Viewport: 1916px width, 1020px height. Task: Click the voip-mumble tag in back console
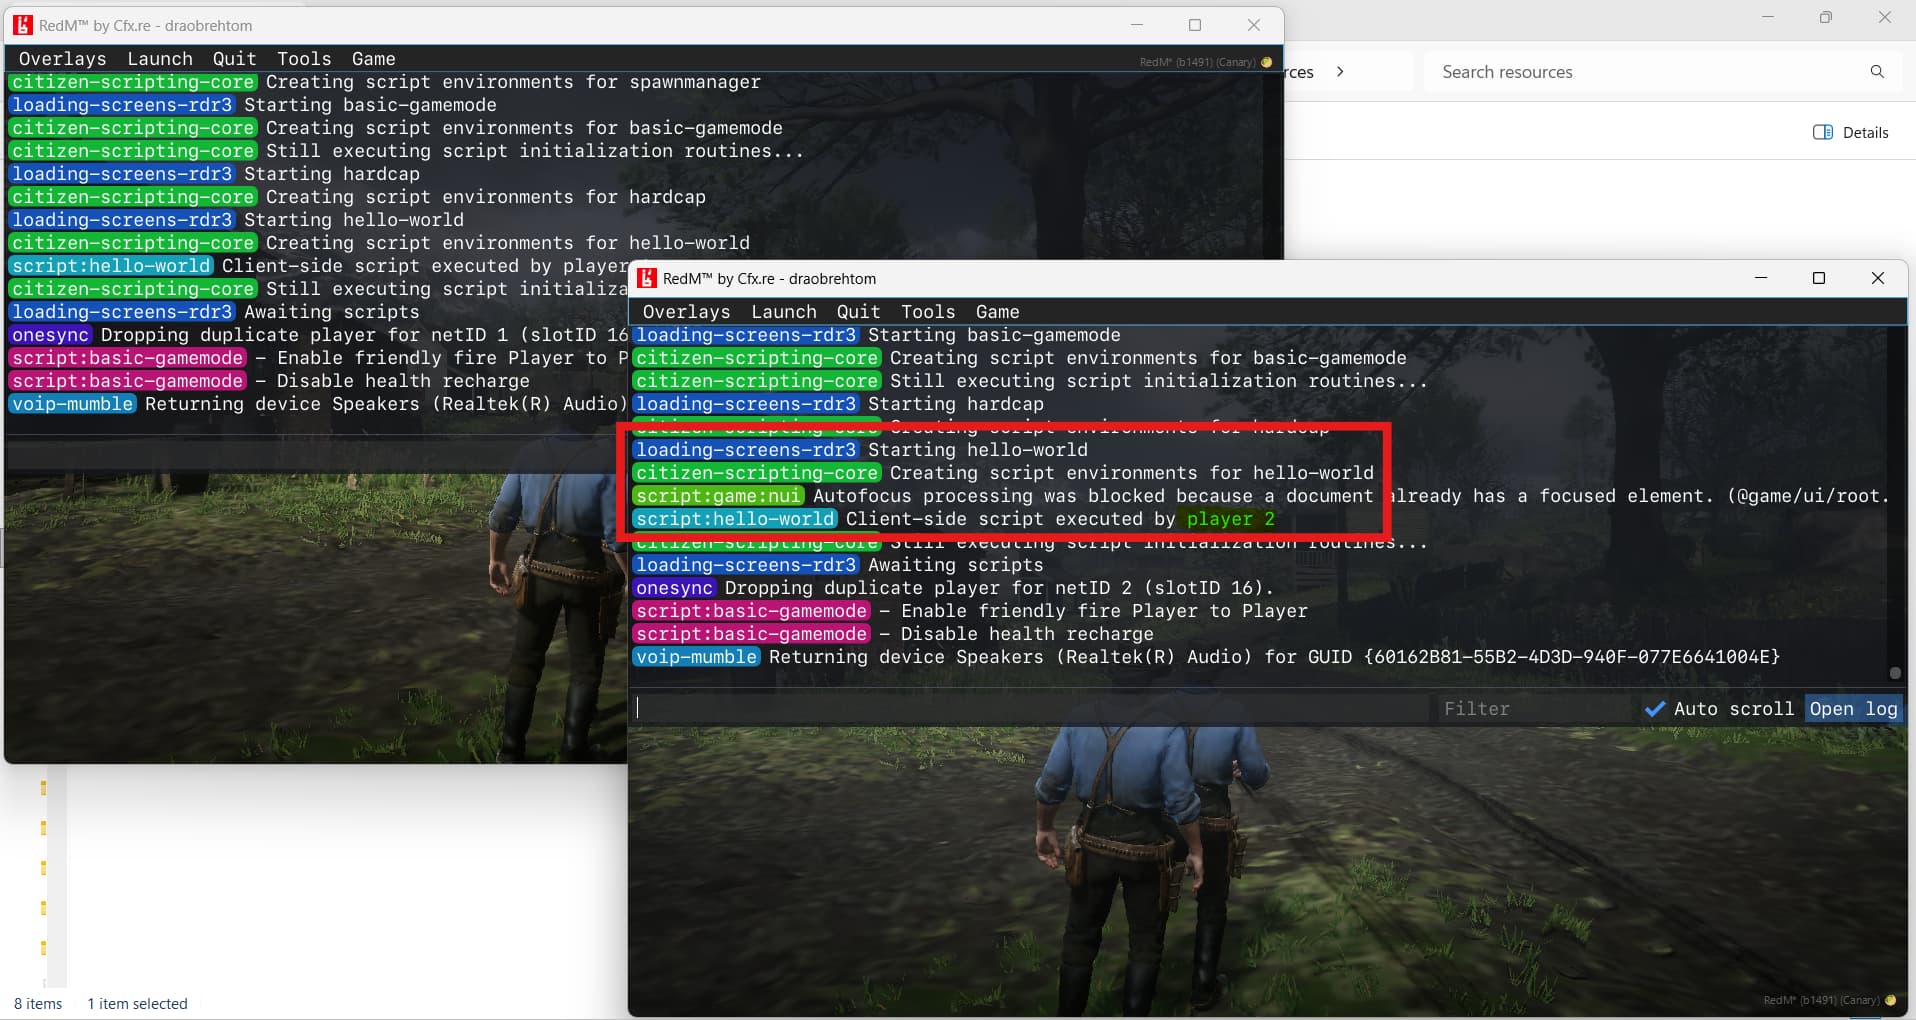[72, 404]
